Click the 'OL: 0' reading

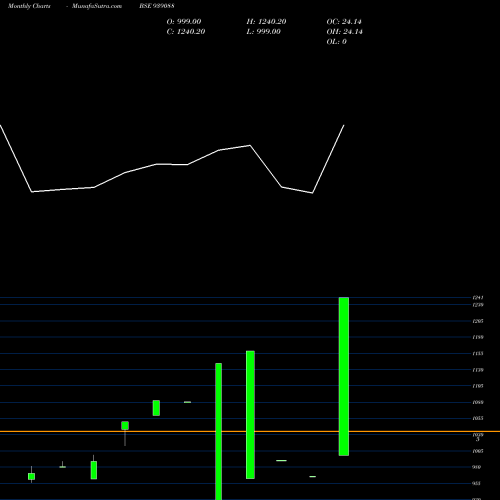click(x=337, y=41)
